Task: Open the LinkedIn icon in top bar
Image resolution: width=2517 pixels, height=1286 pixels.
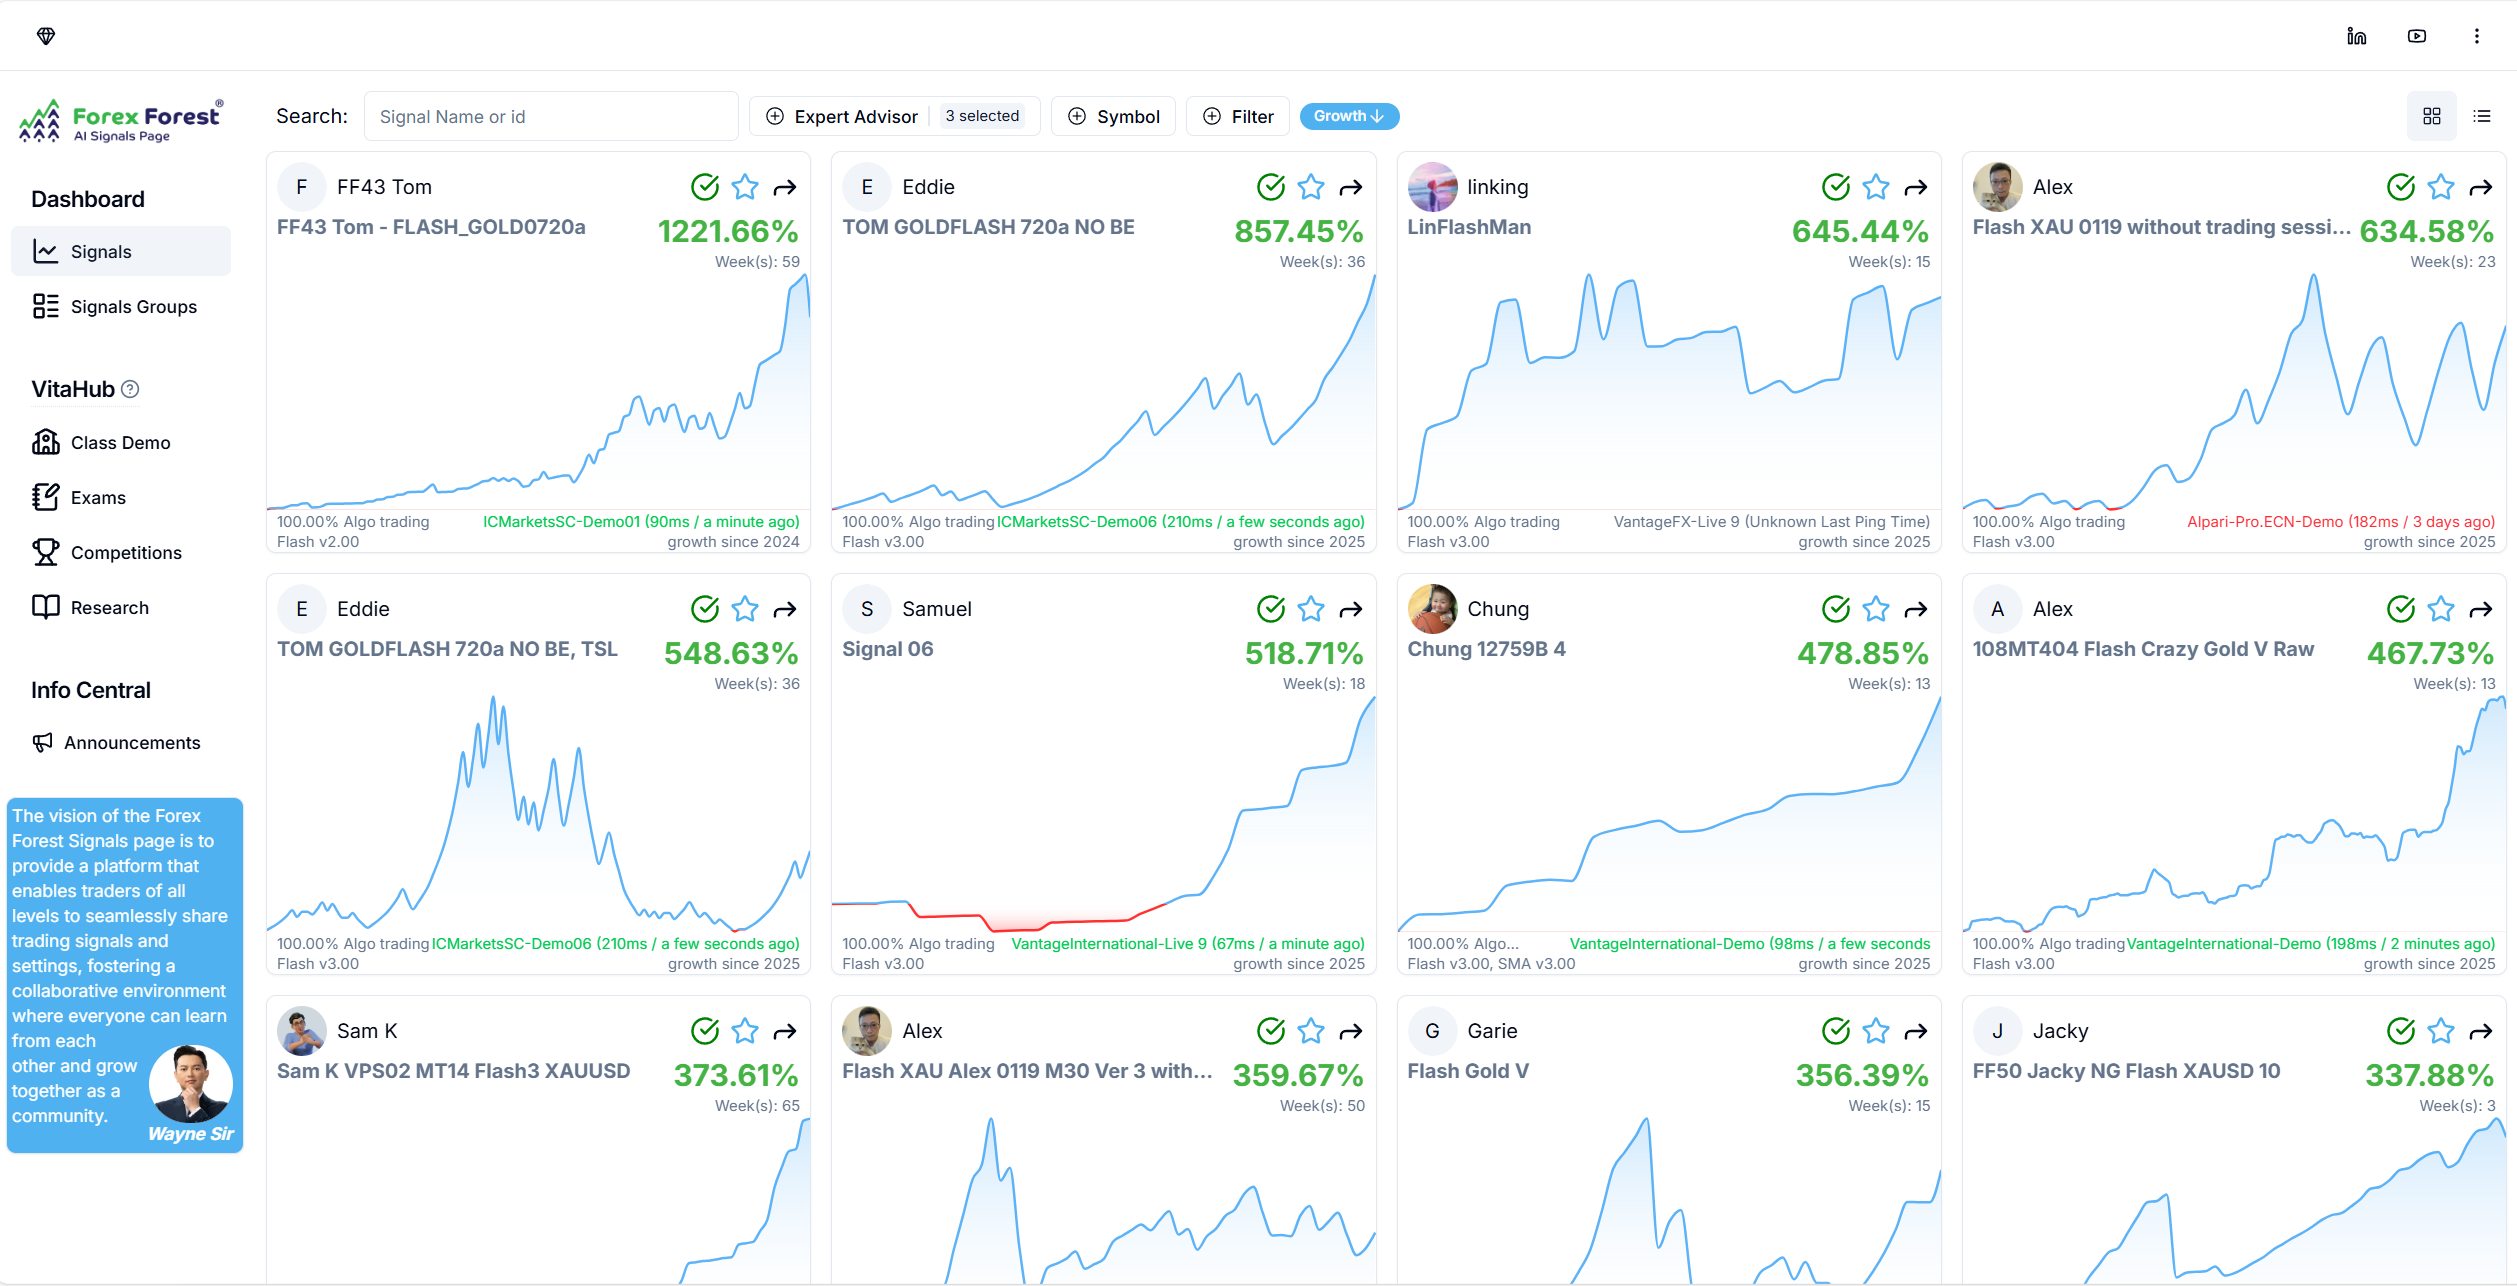Action: [x=2356, y=36]
